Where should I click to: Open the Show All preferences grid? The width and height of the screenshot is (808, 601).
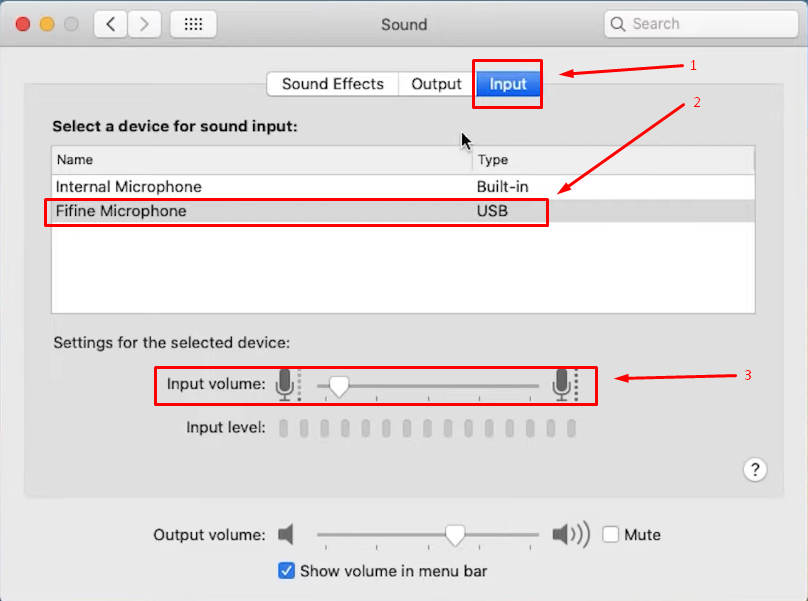(193, 24)
